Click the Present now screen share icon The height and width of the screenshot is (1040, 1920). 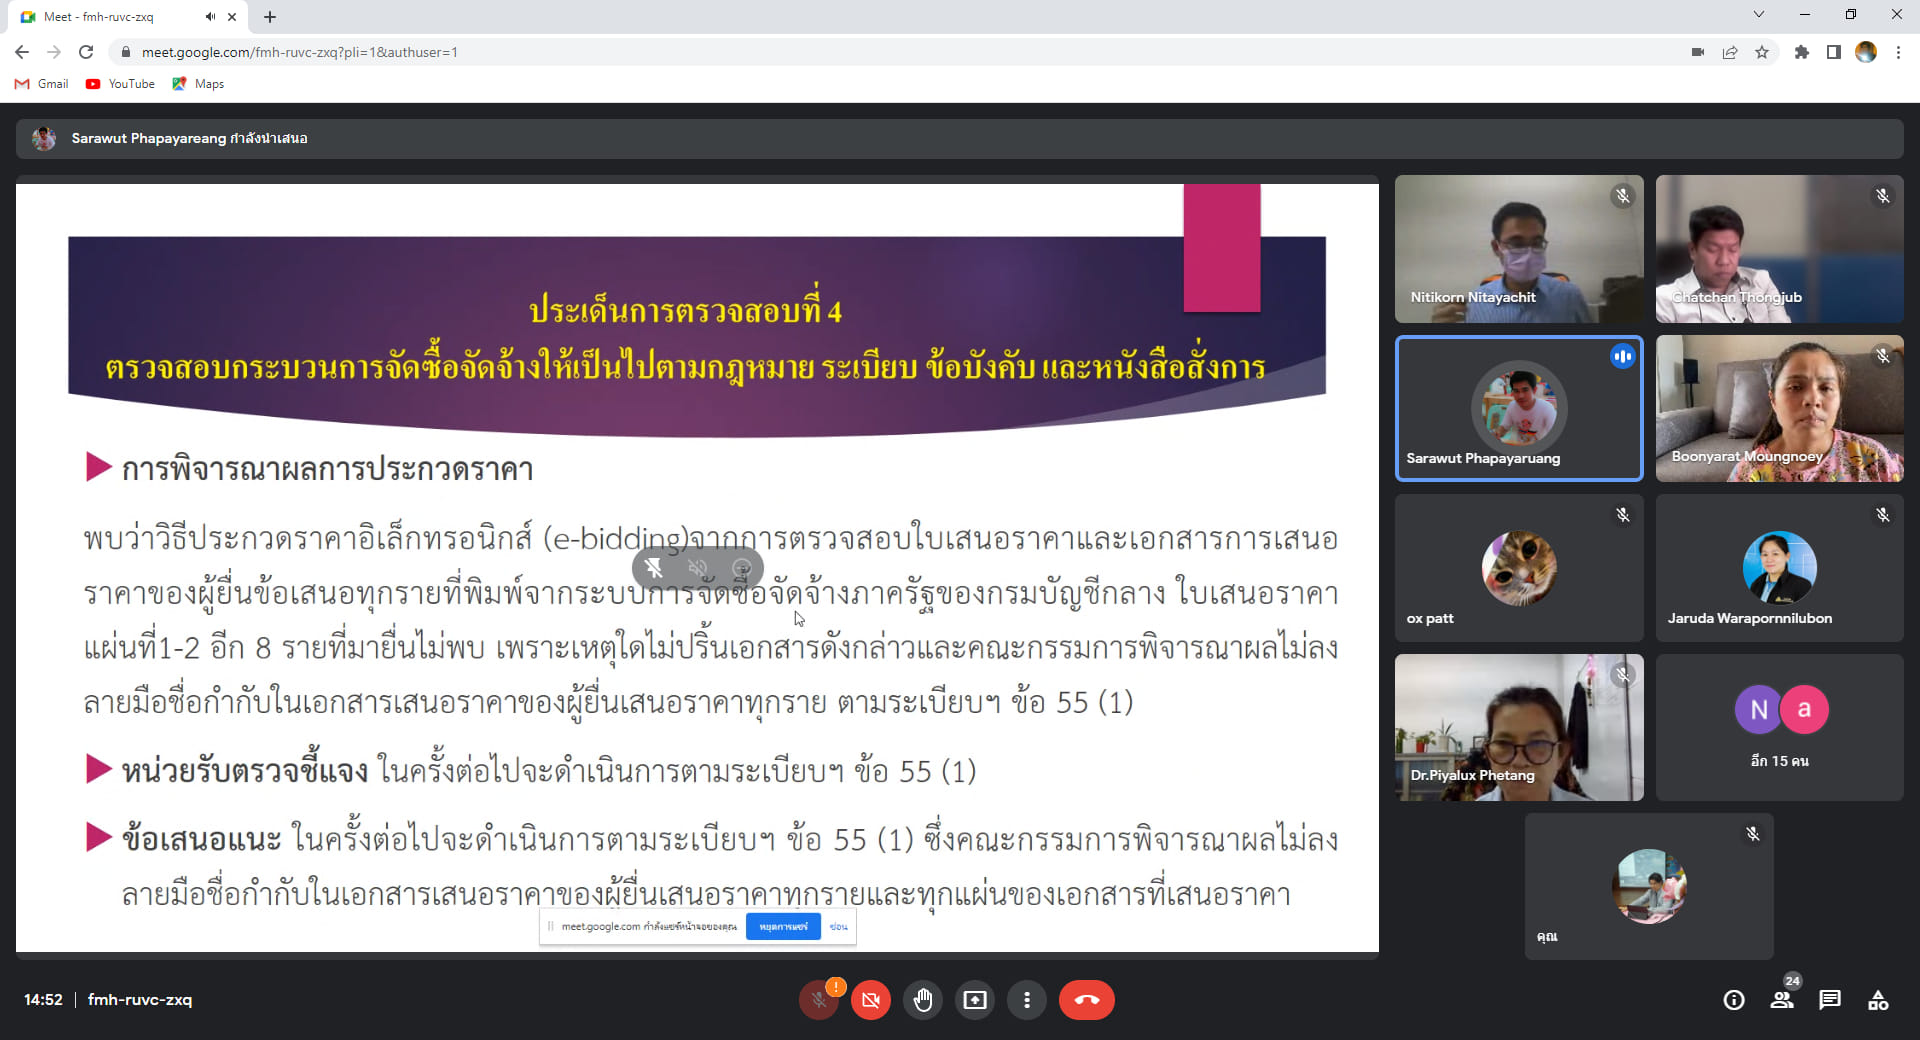975,1000
